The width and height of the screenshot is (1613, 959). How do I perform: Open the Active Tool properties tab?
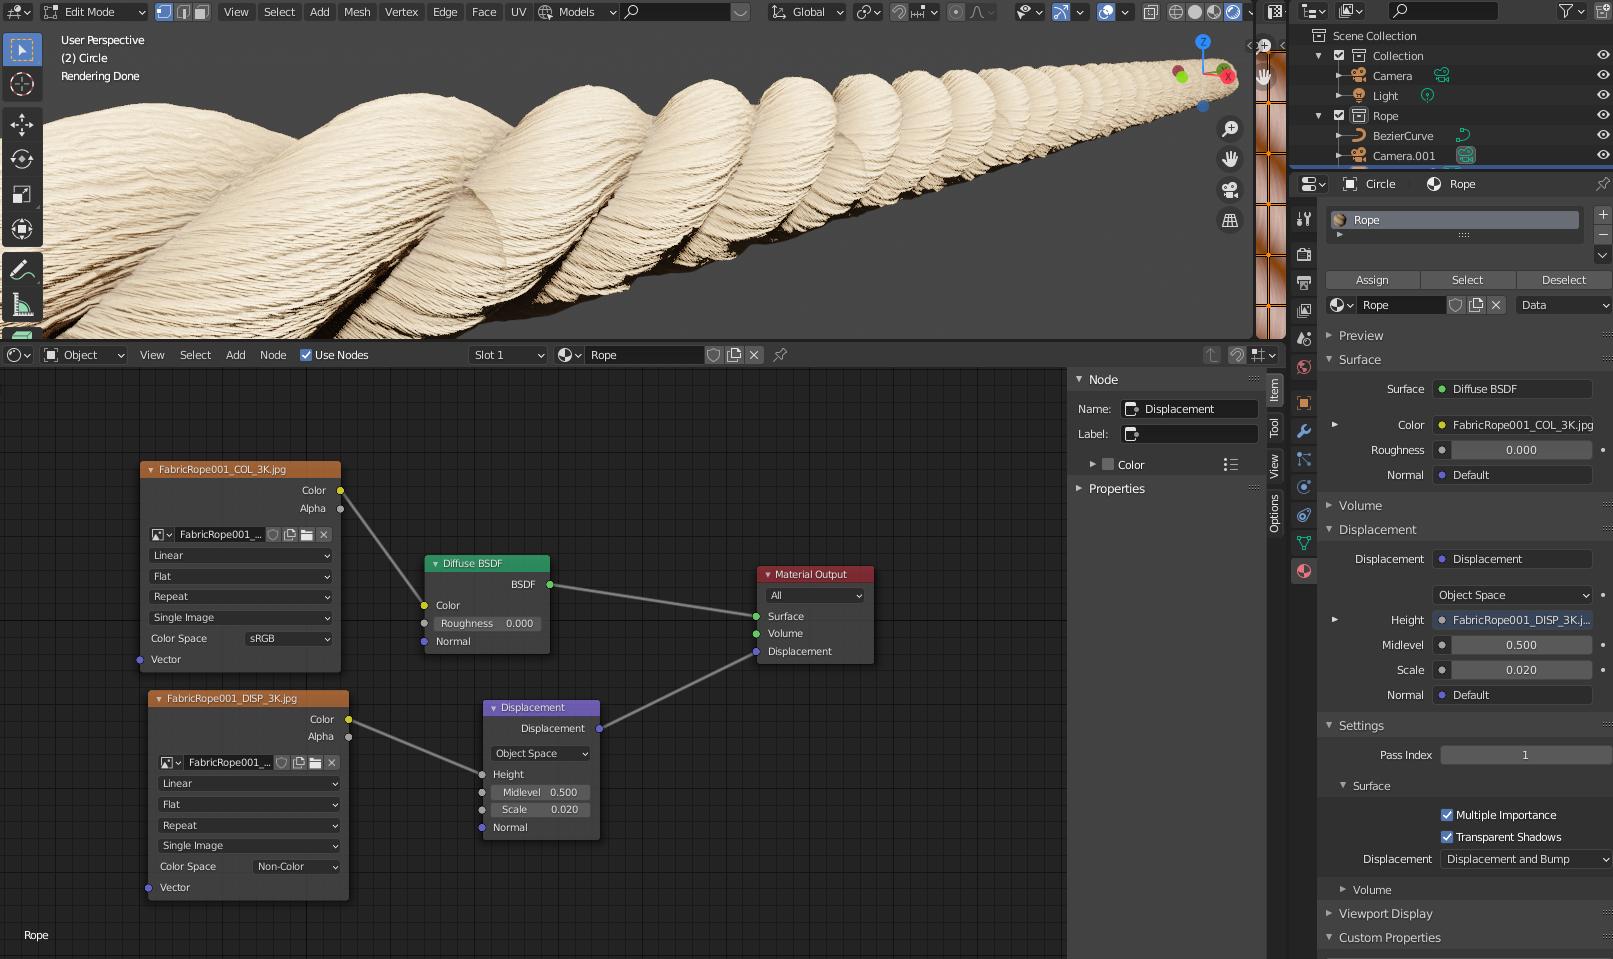point(1303,219)
